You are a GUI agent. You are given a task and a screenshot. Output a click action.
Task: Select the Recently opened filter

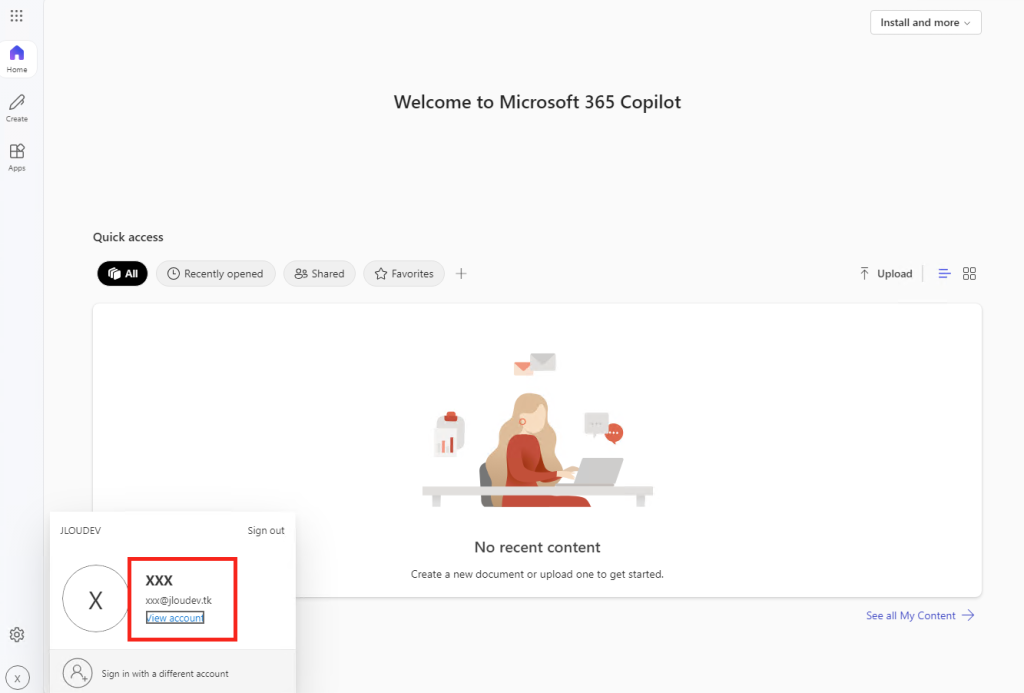point(216,274)
